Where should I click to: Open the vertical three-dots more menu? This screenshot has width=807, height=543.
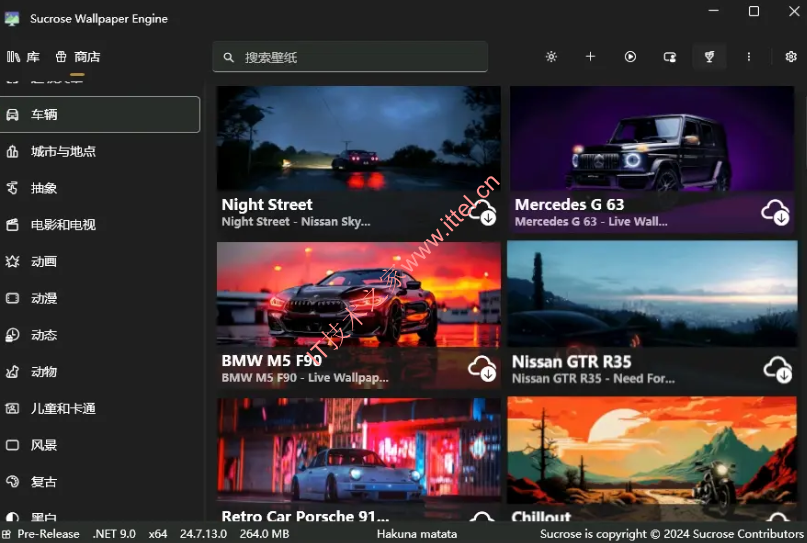(x=749, y=57)
